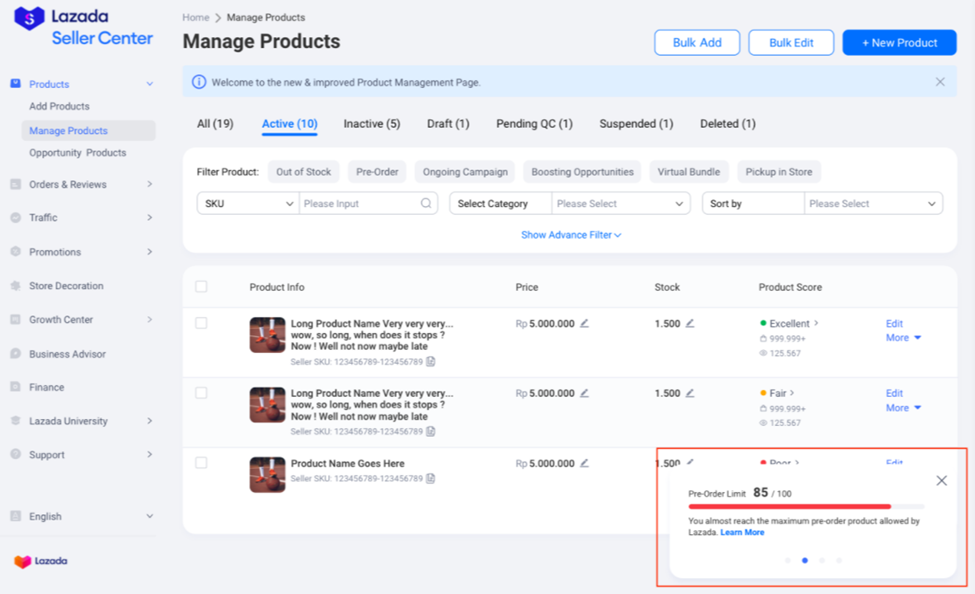Image resolution: width=975 pixels, height=594 pixels.
Task: Toggle the Pickup in Store filter
Action: [x=779, y=172]
